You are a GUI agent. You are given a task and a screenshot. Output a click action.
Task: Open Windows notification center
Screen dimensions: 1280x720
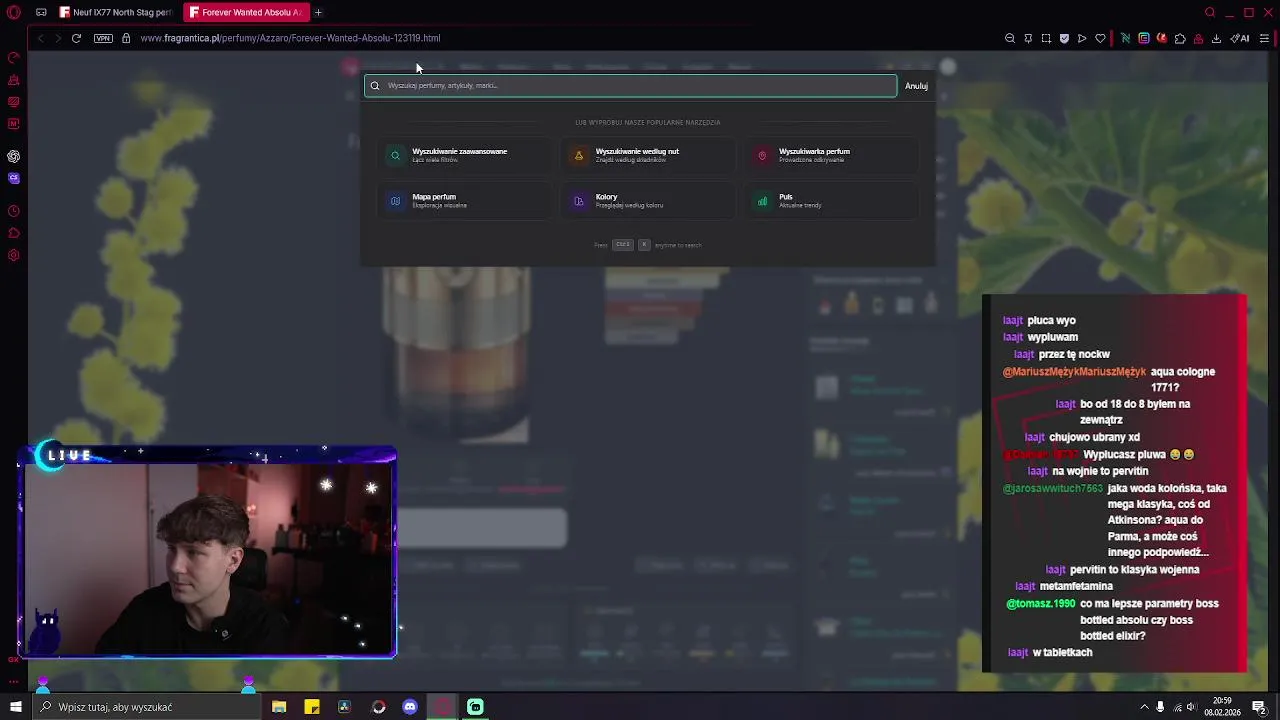[1259, 707]
